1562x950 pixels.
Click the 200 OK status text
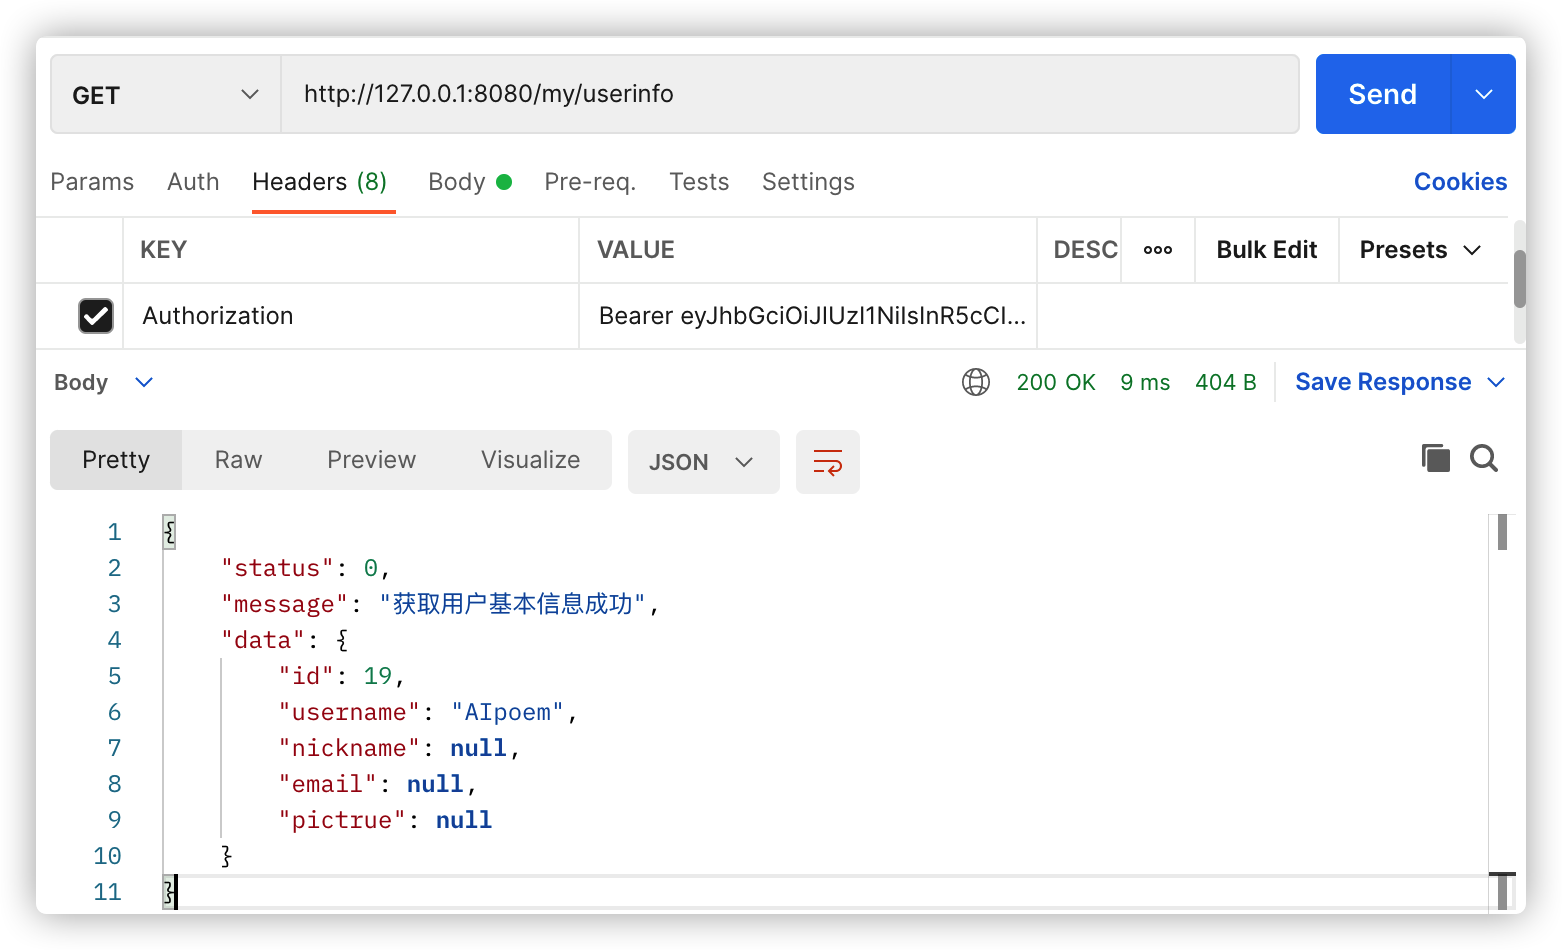pyautogui.click(x=1056, y=382)
